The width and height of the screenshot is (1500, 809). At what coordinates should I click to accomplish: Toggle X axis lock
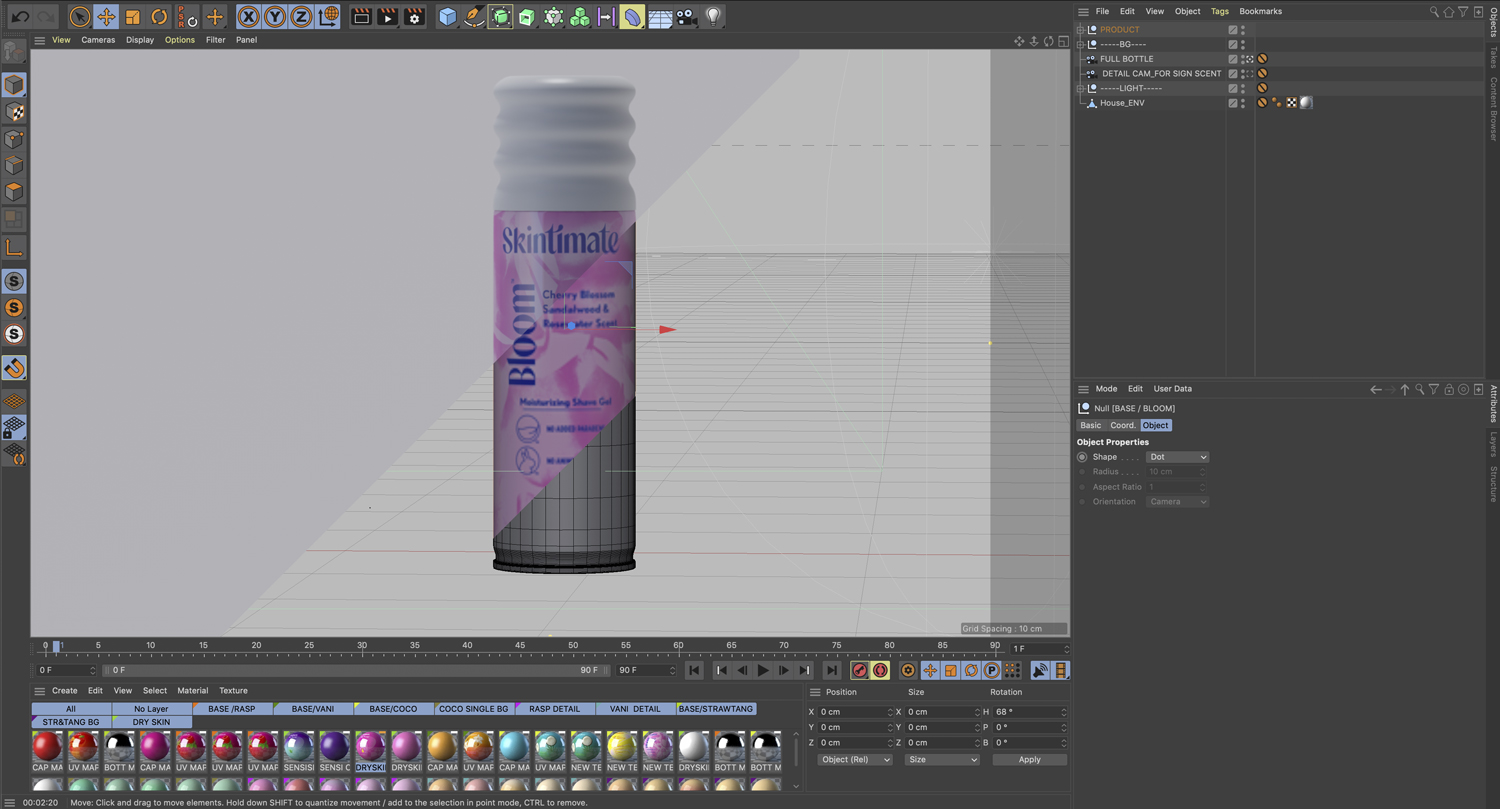[x=249, y=17]
